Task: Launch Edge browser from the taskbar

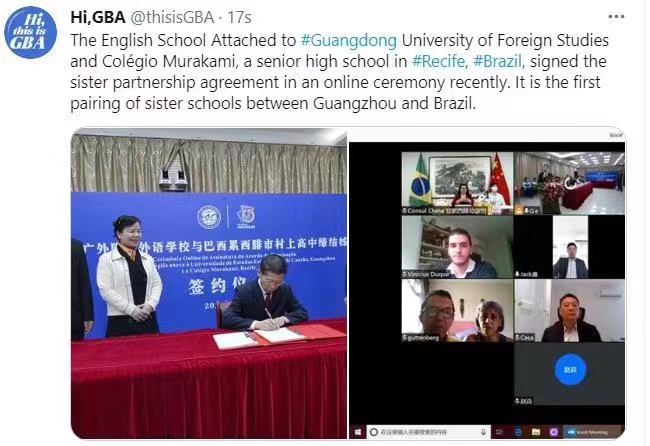Action: tap(518, 432)
